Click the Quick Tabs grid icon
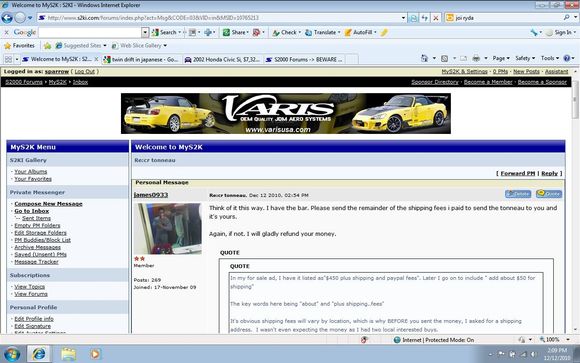The width and height of the screenshot is (580, 363). 8,59
